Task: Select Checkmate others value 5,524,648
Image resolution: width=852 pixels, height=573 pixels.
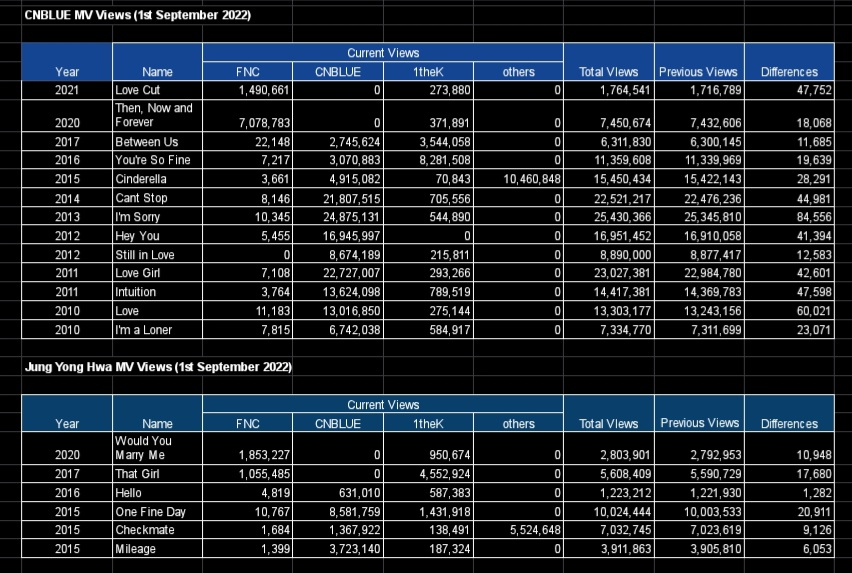Action: [518, 530]
